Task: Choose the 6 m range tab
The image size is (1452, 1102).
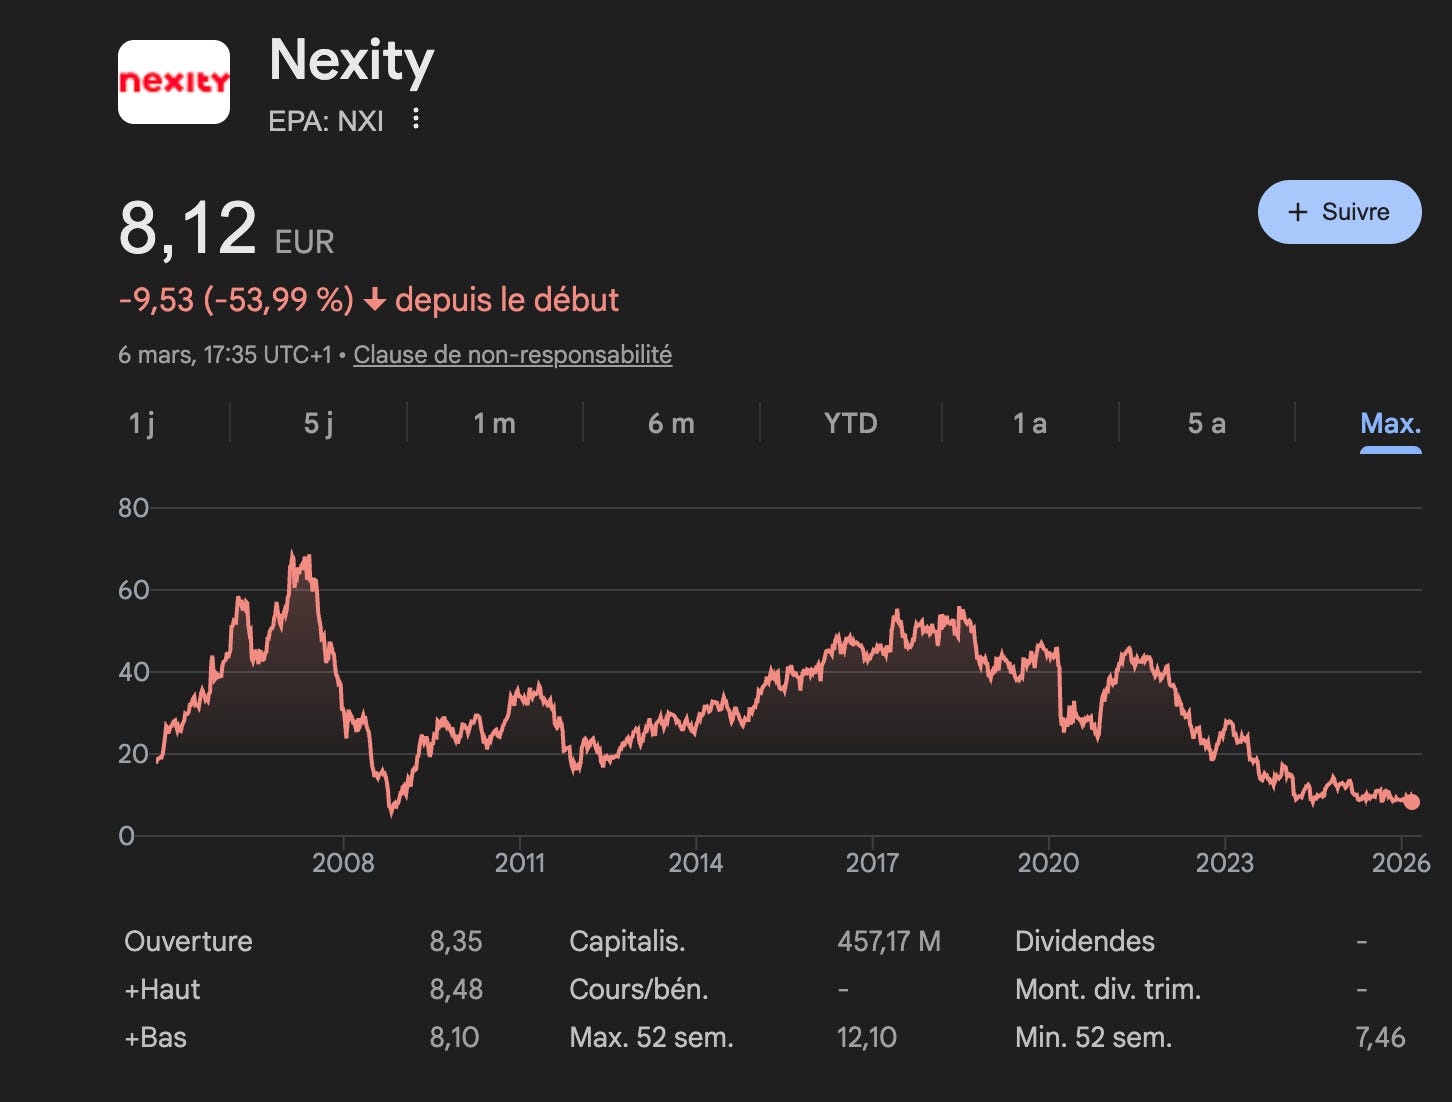Action: click(671, 423)
